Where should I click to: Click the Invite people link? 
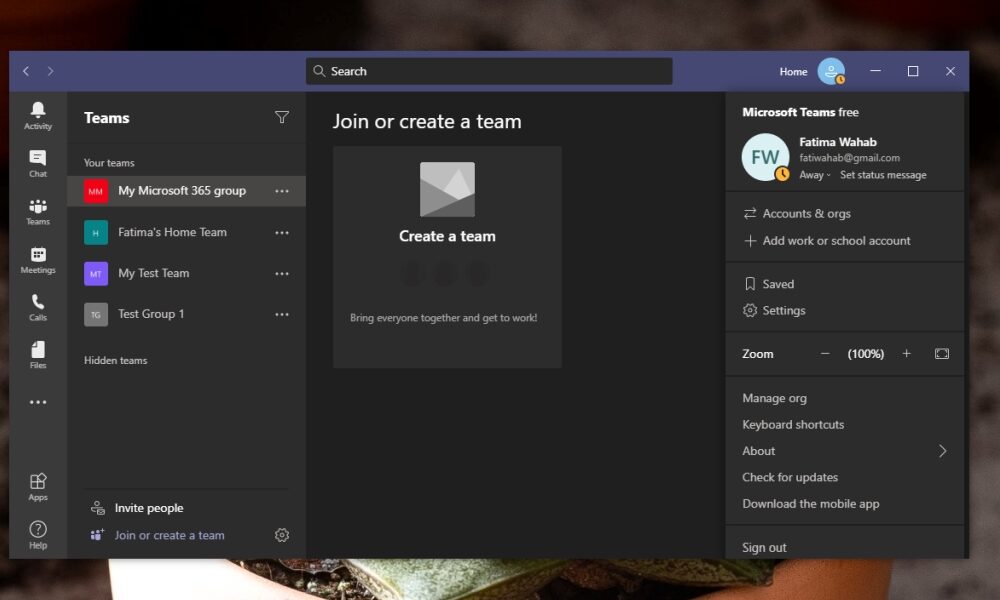[x=149, y=507]
